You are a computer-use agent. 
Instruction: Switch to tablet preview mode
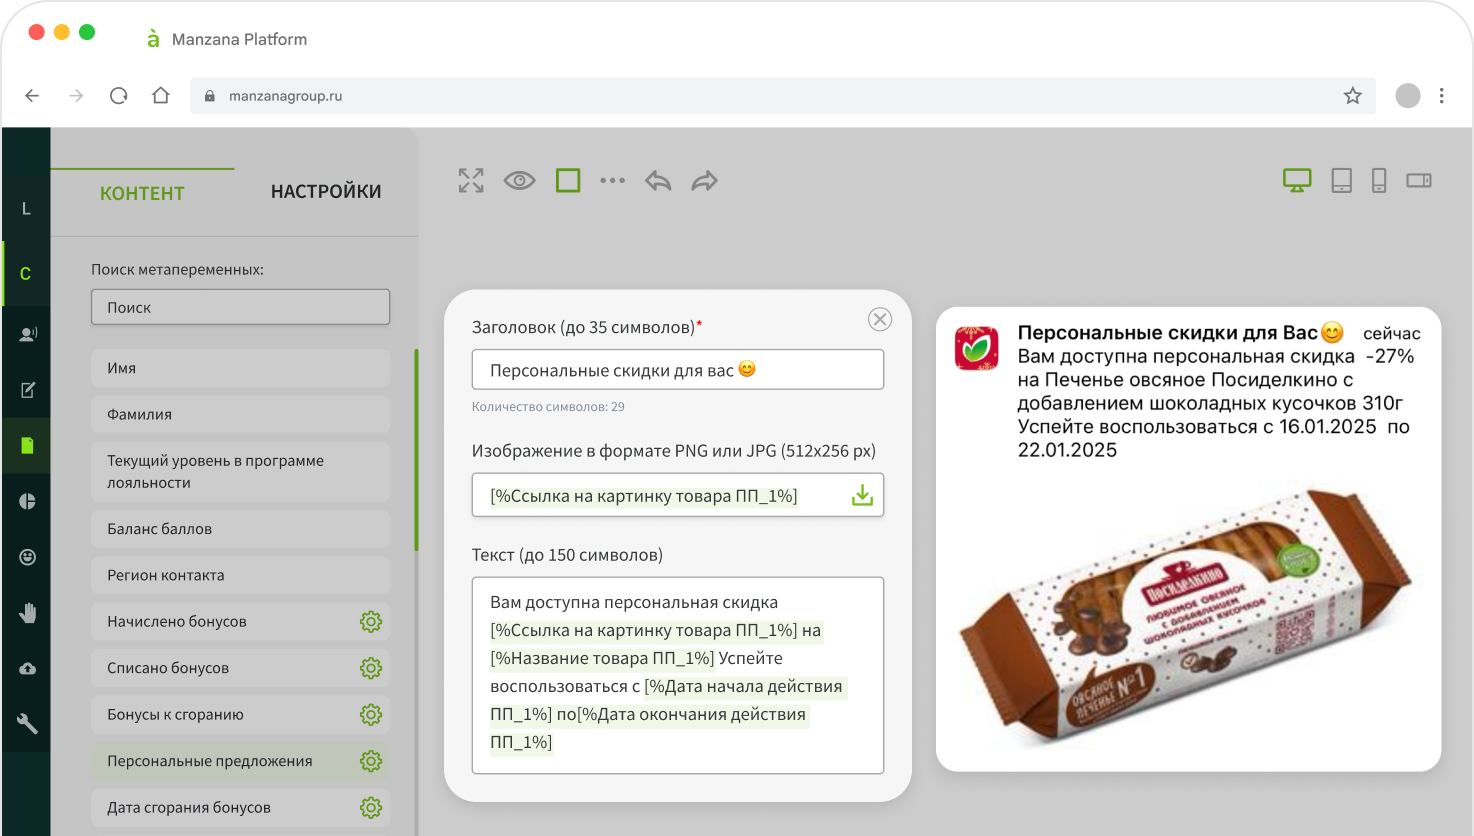pyautogui.click(x=1342, y=181)
